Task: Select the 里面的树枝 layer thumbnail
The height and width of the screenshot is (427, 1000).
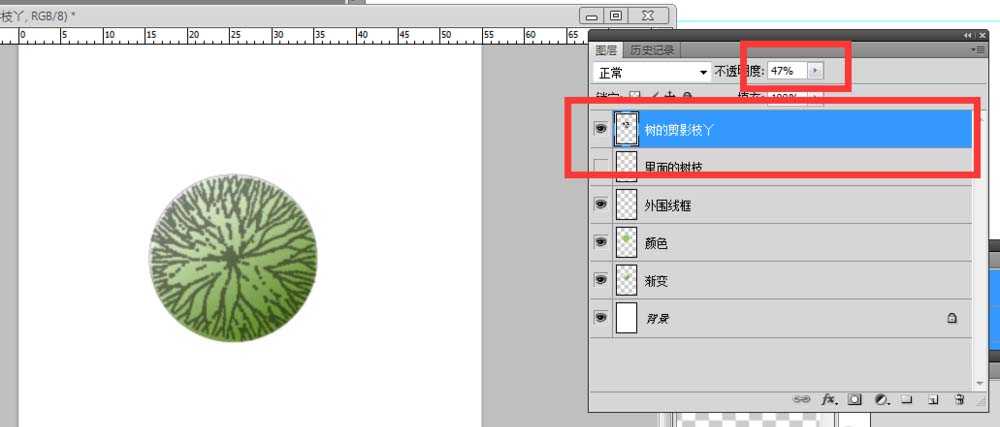Action: 626,166
